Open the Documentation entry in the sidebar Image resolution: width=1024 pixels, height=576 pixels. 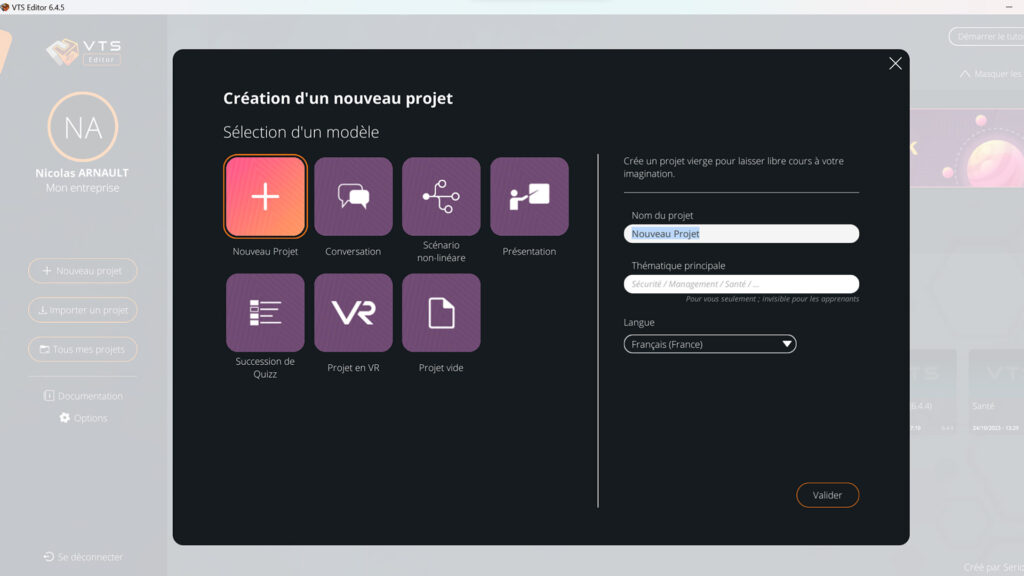(84, 396)
